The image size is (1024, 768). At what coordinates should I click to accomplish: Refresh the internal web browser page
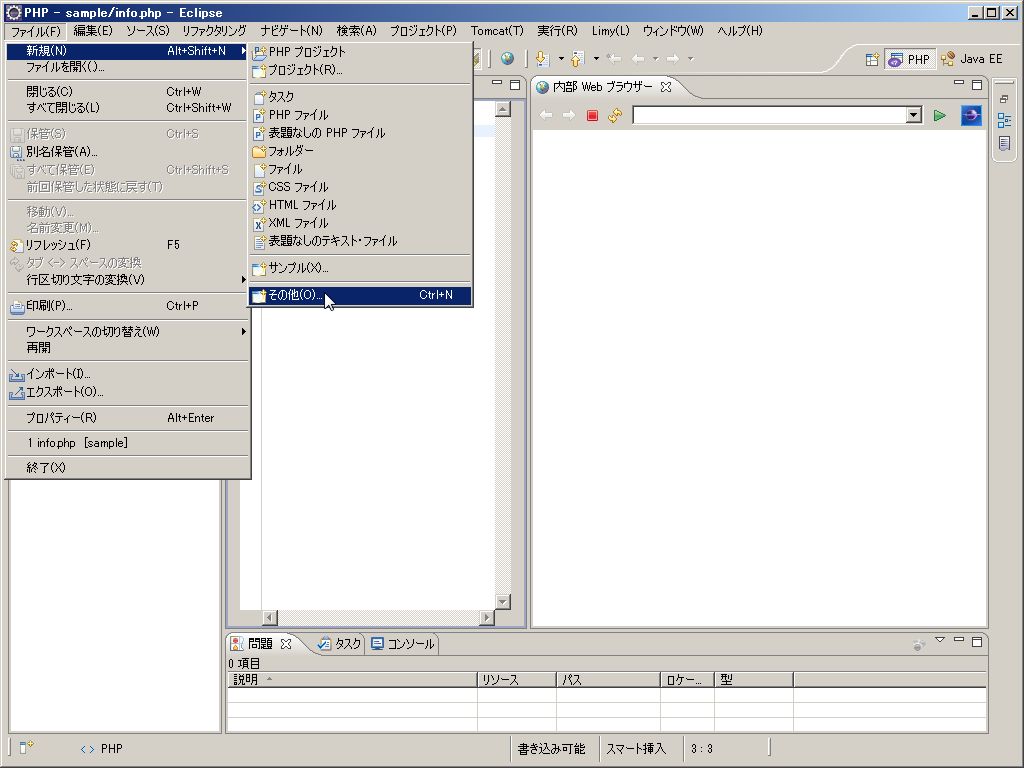pos(615,116)
